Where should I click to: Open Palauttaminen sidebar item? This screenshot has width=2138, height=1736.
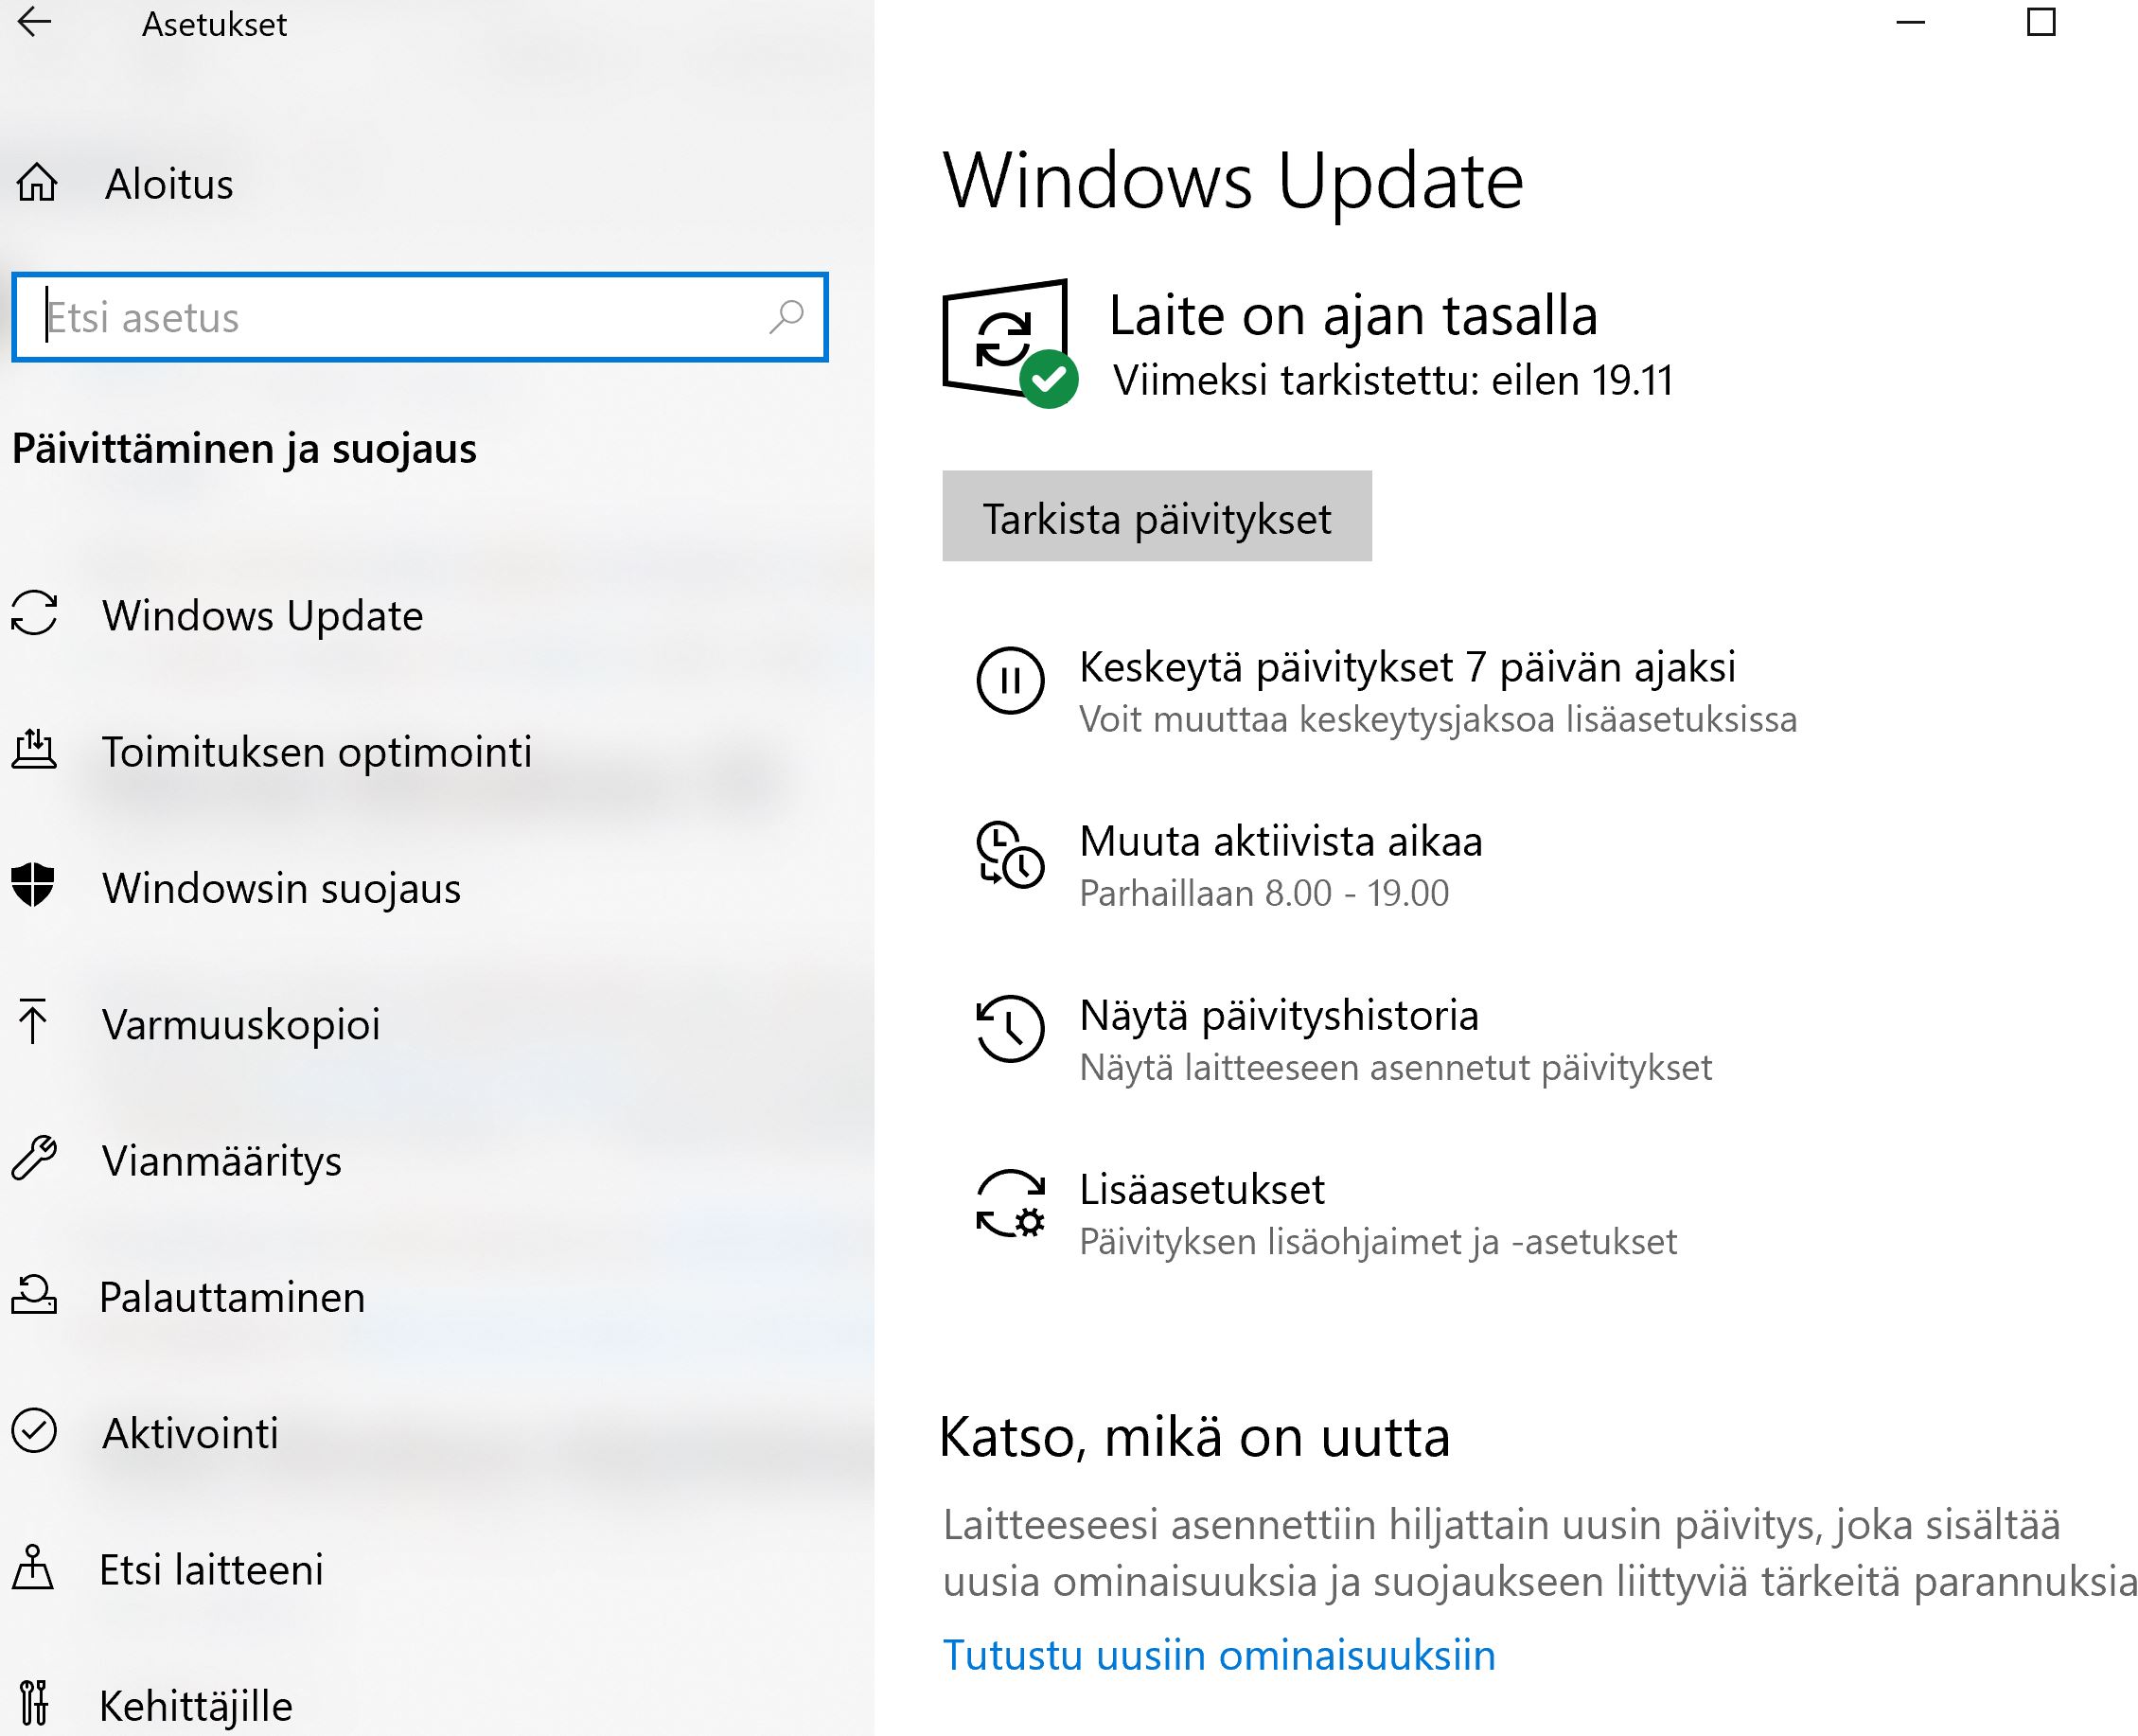pyautogui.click(x=232, y=1297)
